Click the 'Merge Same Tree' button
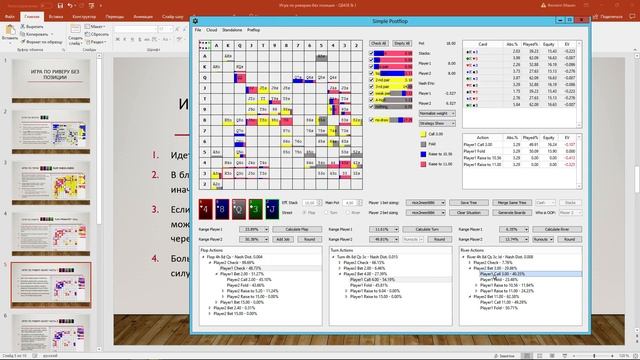 (x=512, y=202)
